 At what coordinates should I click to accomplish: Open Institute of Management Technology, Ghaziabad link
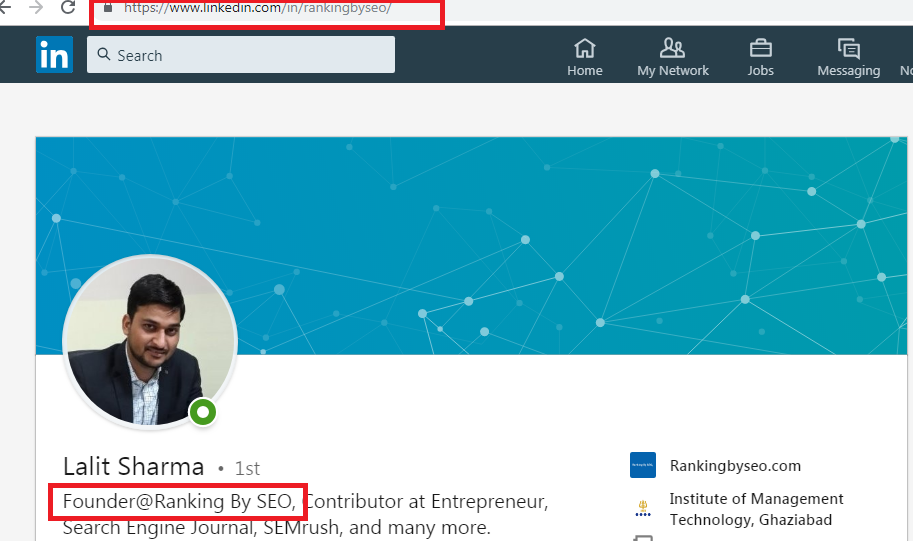[756, 509]
